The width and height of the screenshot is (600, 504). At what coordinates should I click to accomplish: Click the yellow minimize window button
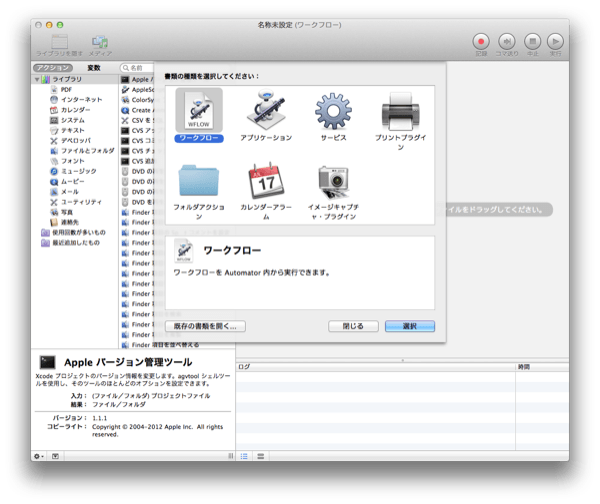(49, 25)
